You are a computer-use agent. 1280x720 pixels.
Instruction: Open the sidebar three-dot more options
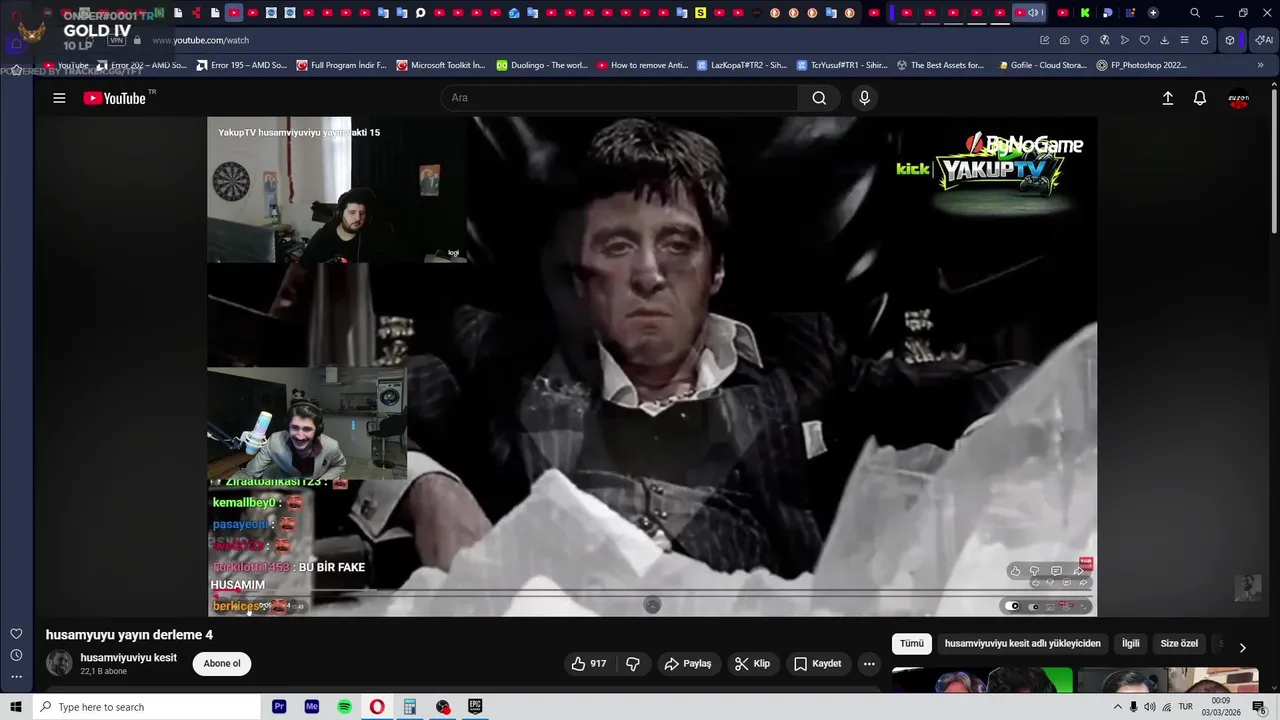click(16, 677)
